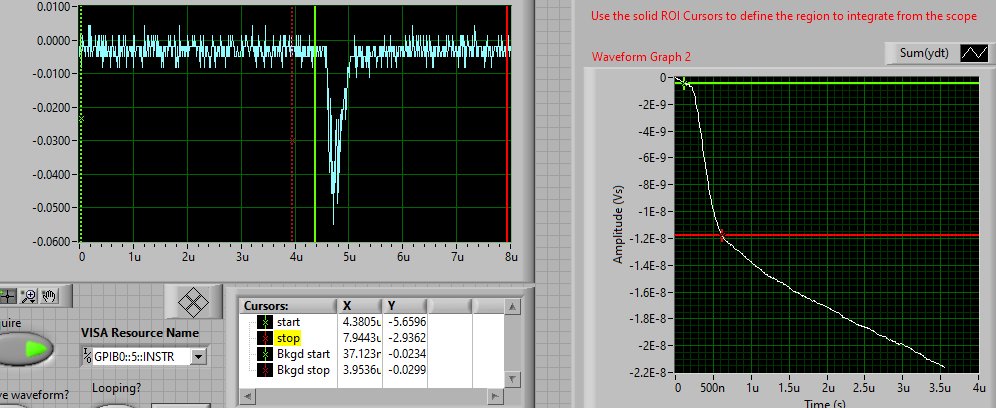
Task: Select the magnifier zoom tool
Action: [28, 296]
